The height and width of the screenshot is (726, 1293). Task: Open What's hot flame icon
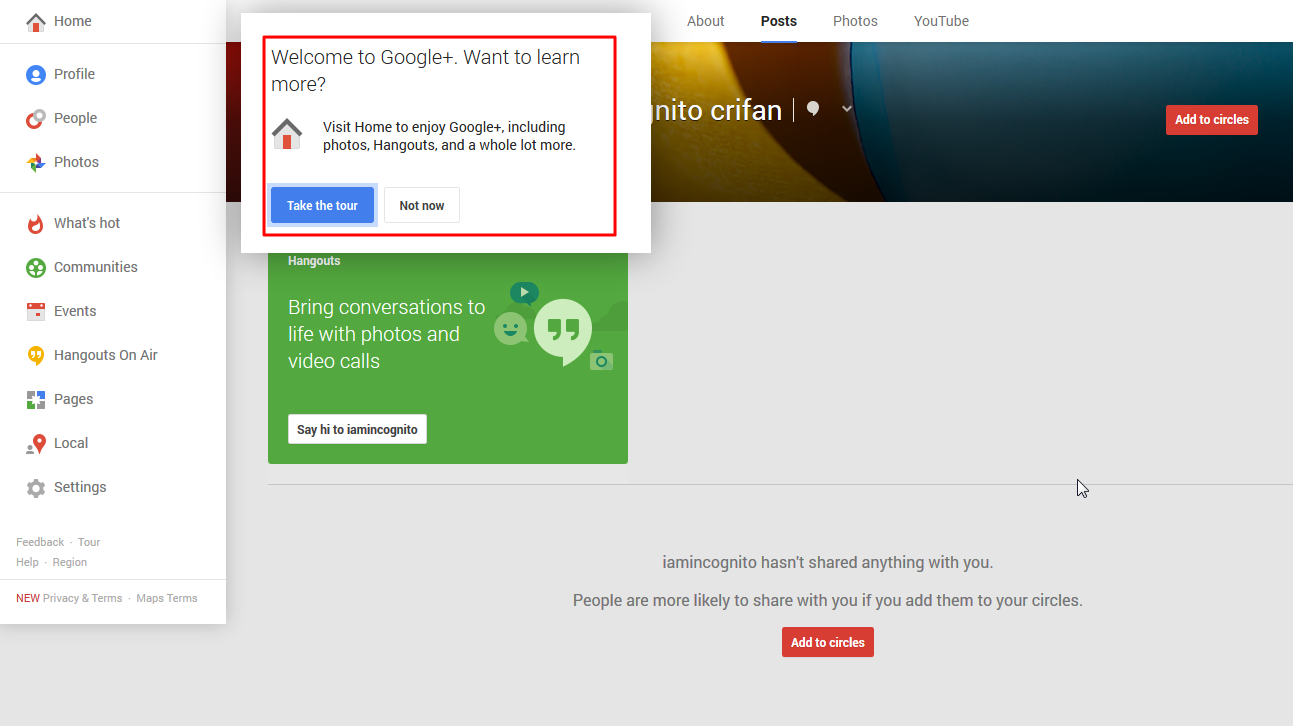point(36,223)
